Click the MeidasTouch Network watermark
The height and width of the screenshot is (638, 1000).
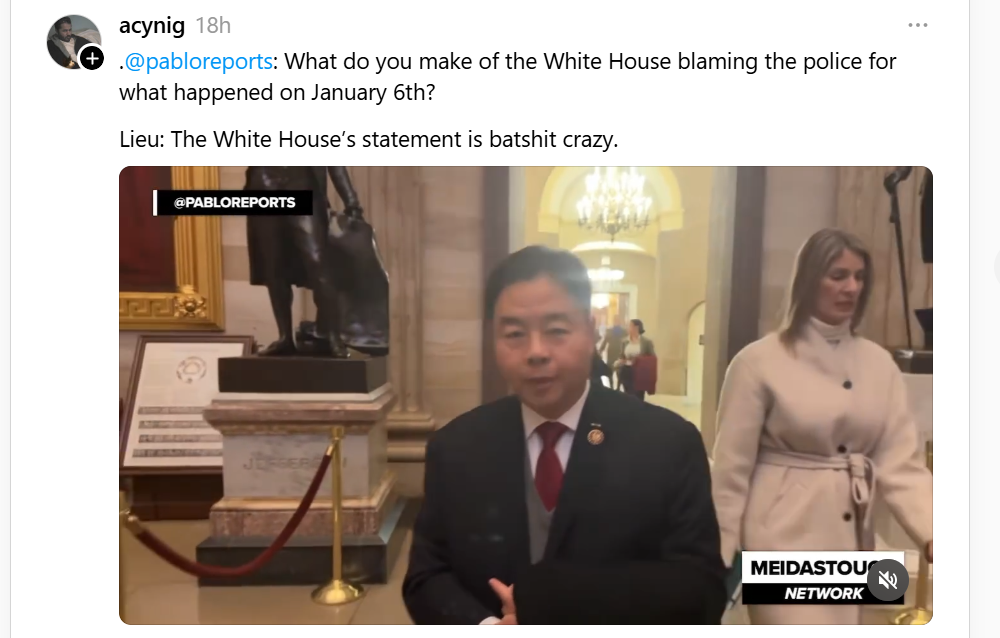(822, 578)
